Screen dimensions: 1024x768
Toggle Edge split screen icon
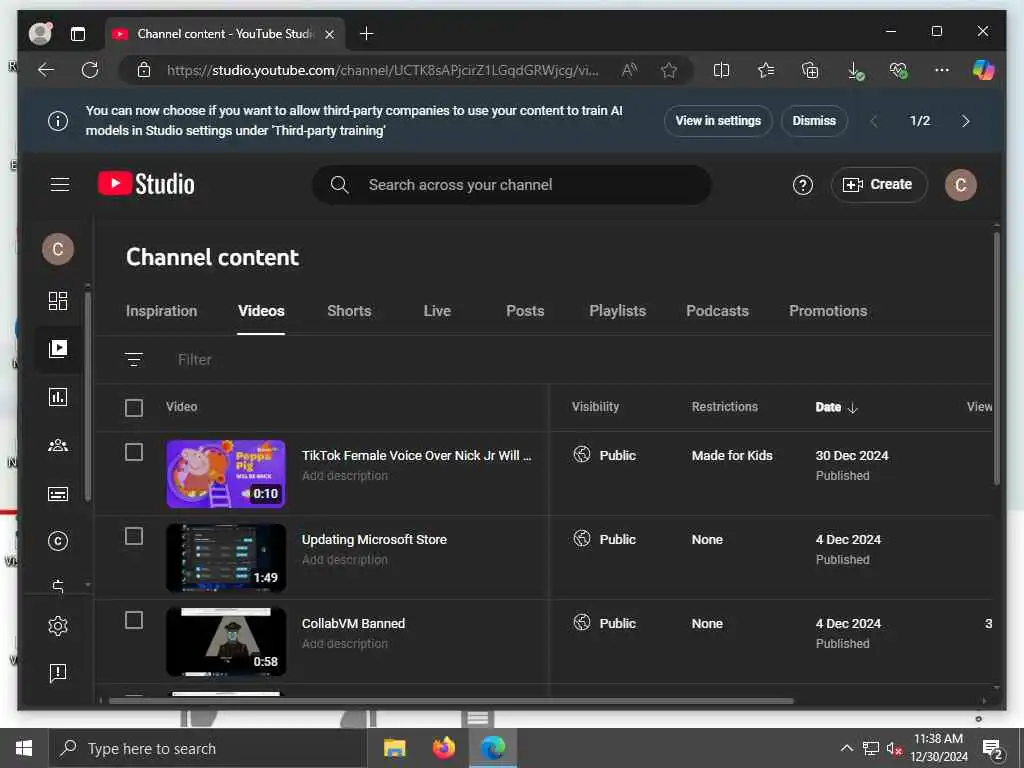721,70
